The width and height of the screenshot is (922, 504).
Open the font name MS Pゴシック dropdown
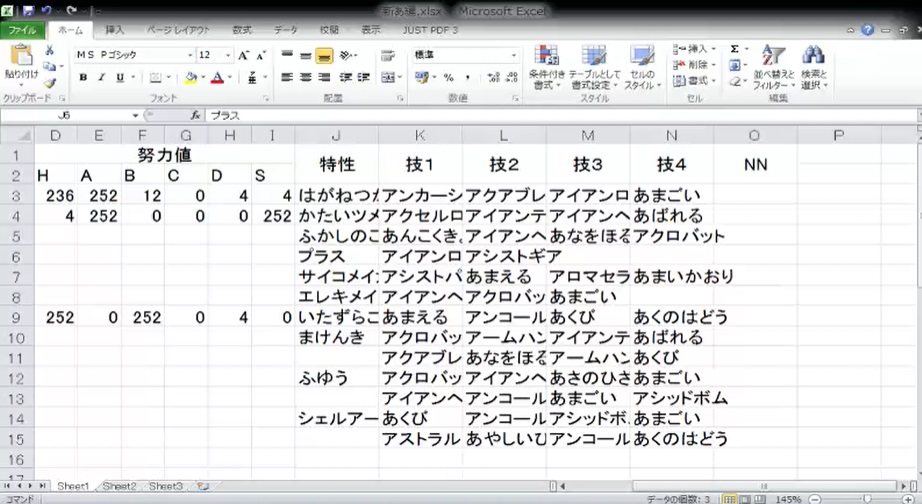tap(190, 55)
